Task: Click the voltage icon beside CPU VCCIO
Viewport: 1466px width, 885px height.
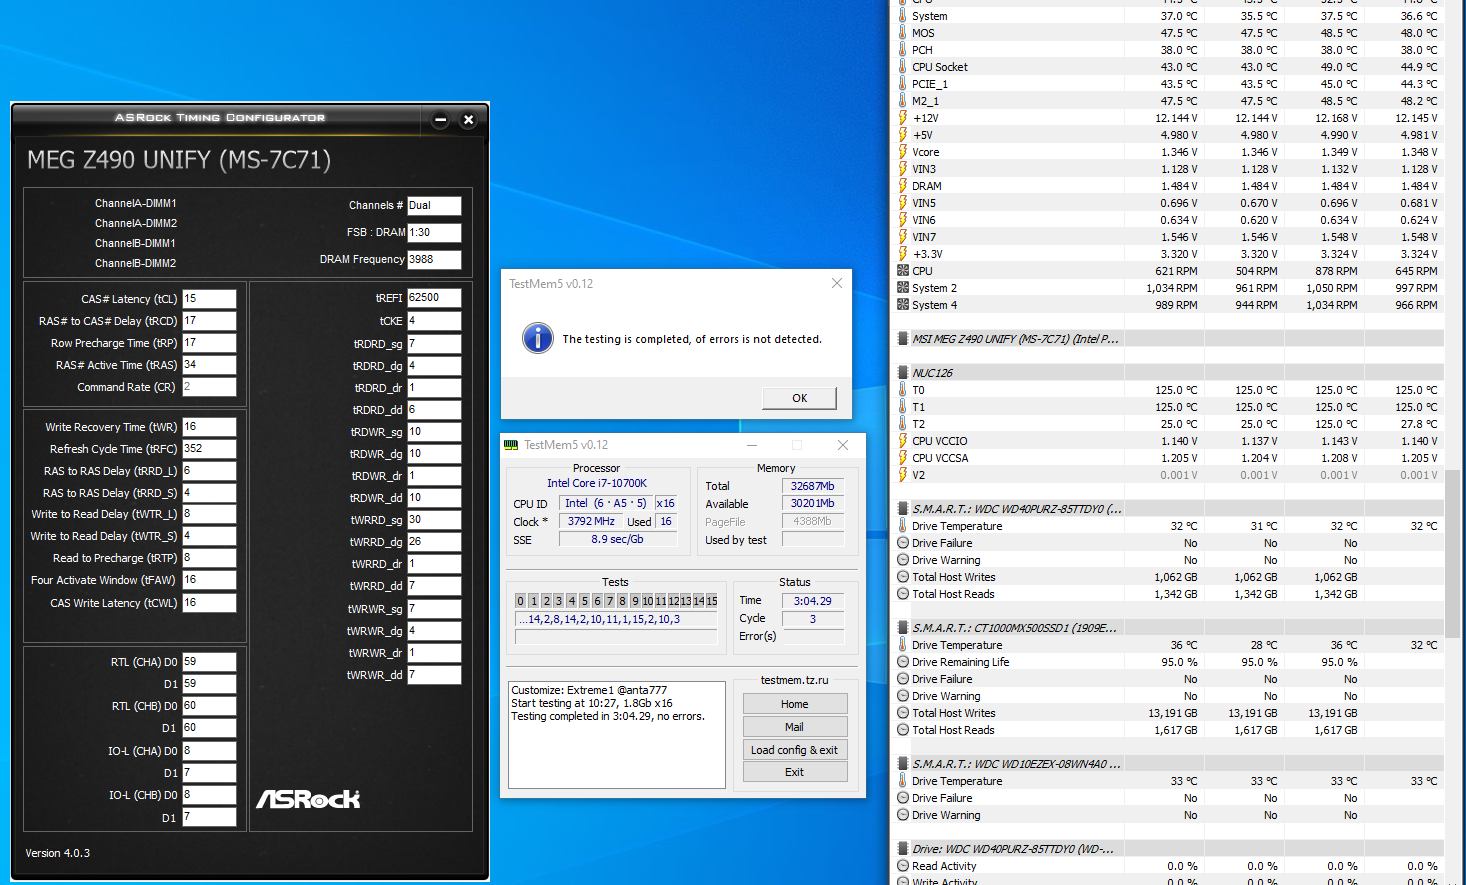Action: coord(903,441)
